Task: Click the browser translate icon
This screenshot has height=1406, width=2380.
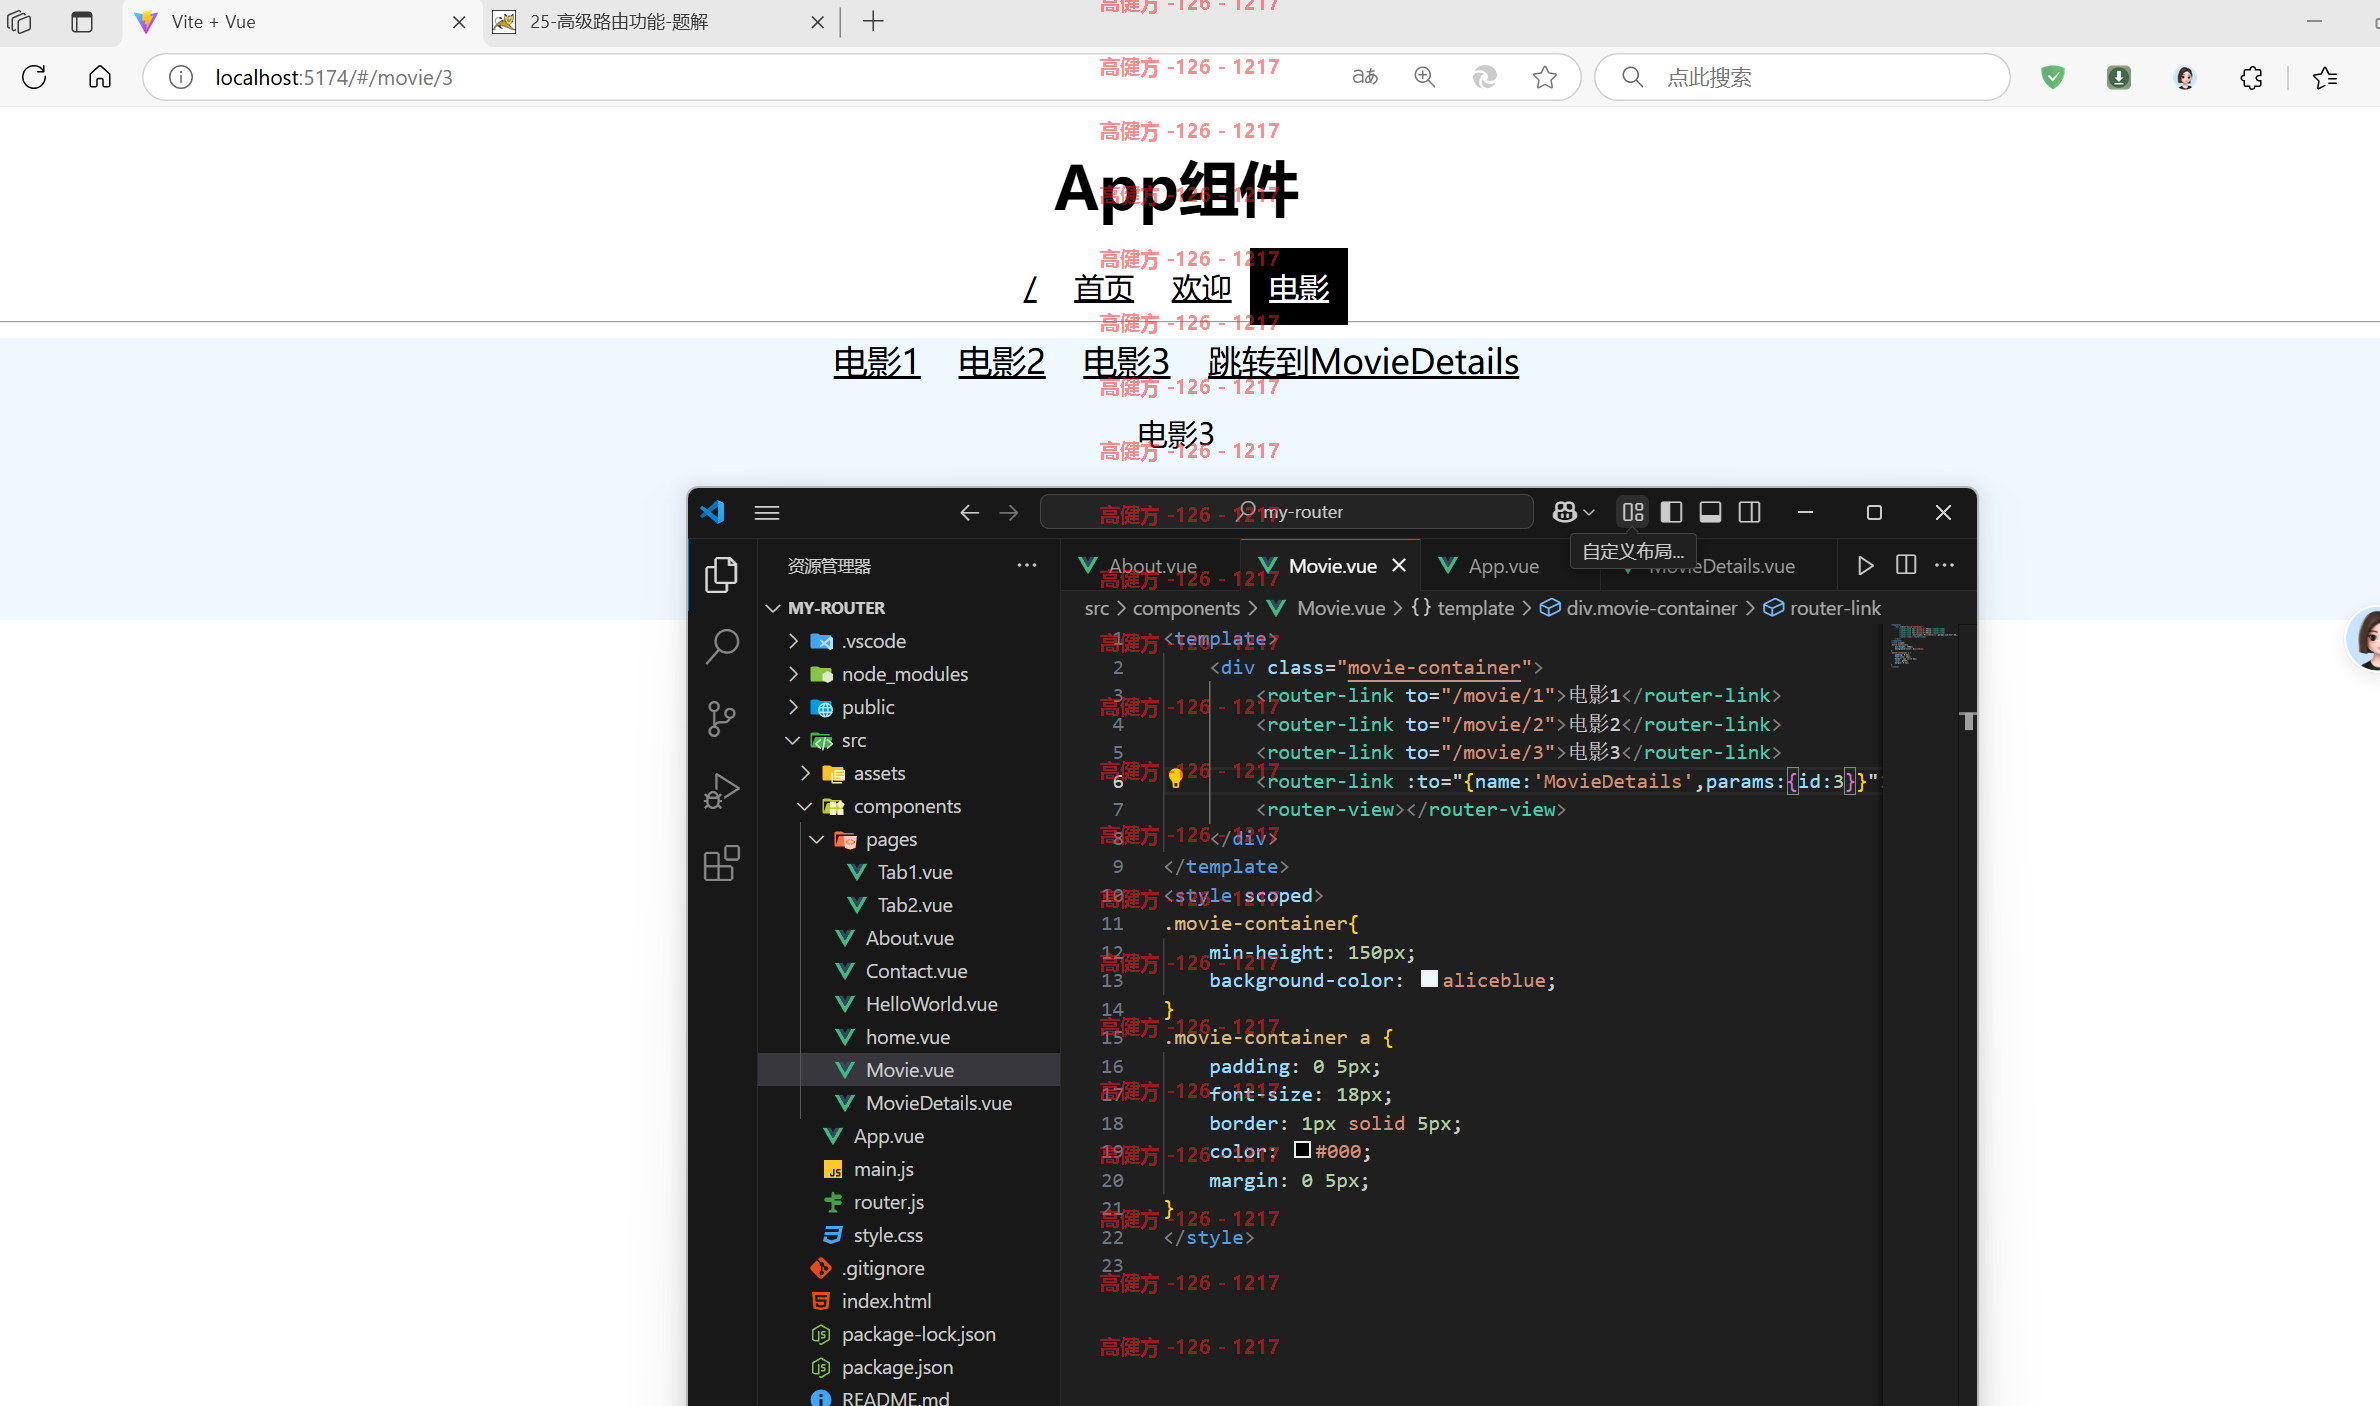Action: (1365, 77)
